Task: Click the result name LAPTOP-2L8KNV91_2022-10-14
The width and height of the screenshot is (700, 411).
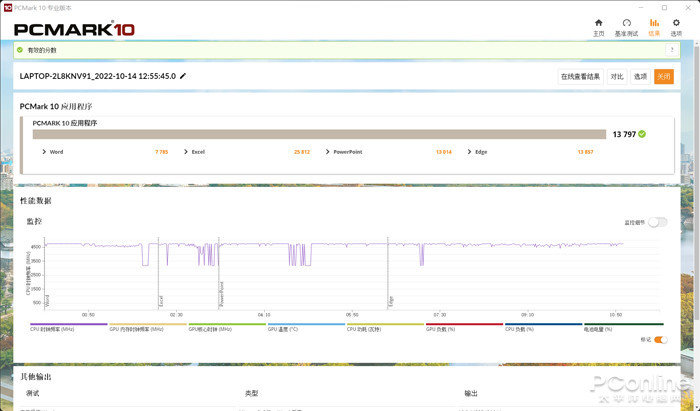Action: pyautogui.click(x=97, y=76)
